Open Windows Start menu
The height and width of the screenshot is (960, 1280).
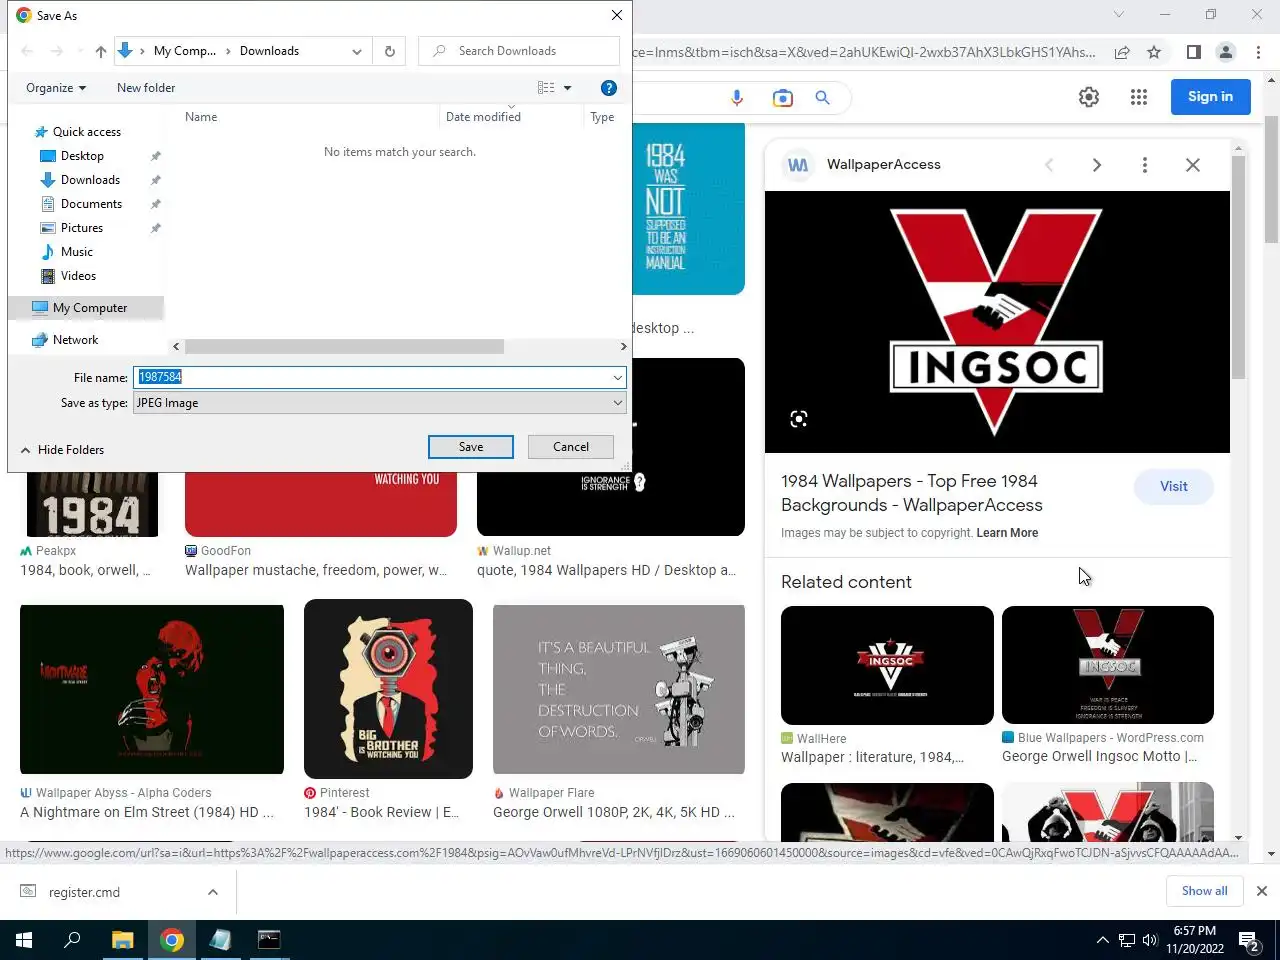tap(24, 940)
